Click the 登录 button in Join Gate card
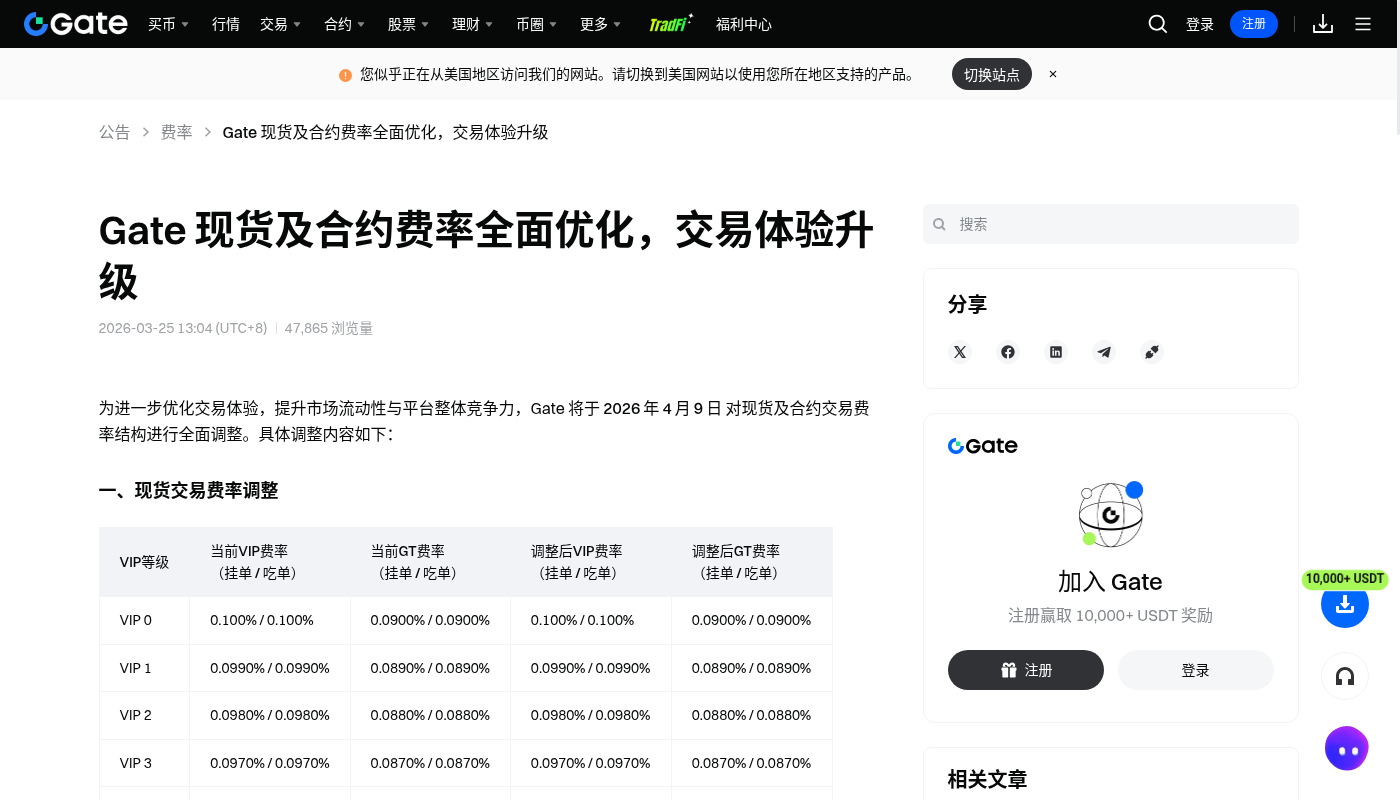This screenshot has width=1400, height=800. (x=1196, y=670)
